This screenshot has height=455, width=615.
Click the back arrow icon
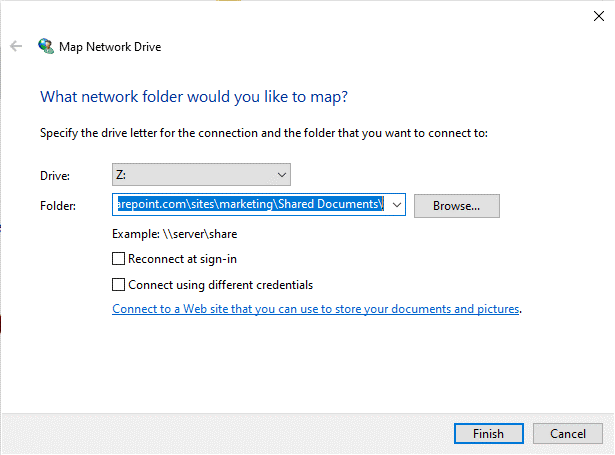tap(16, 46)
